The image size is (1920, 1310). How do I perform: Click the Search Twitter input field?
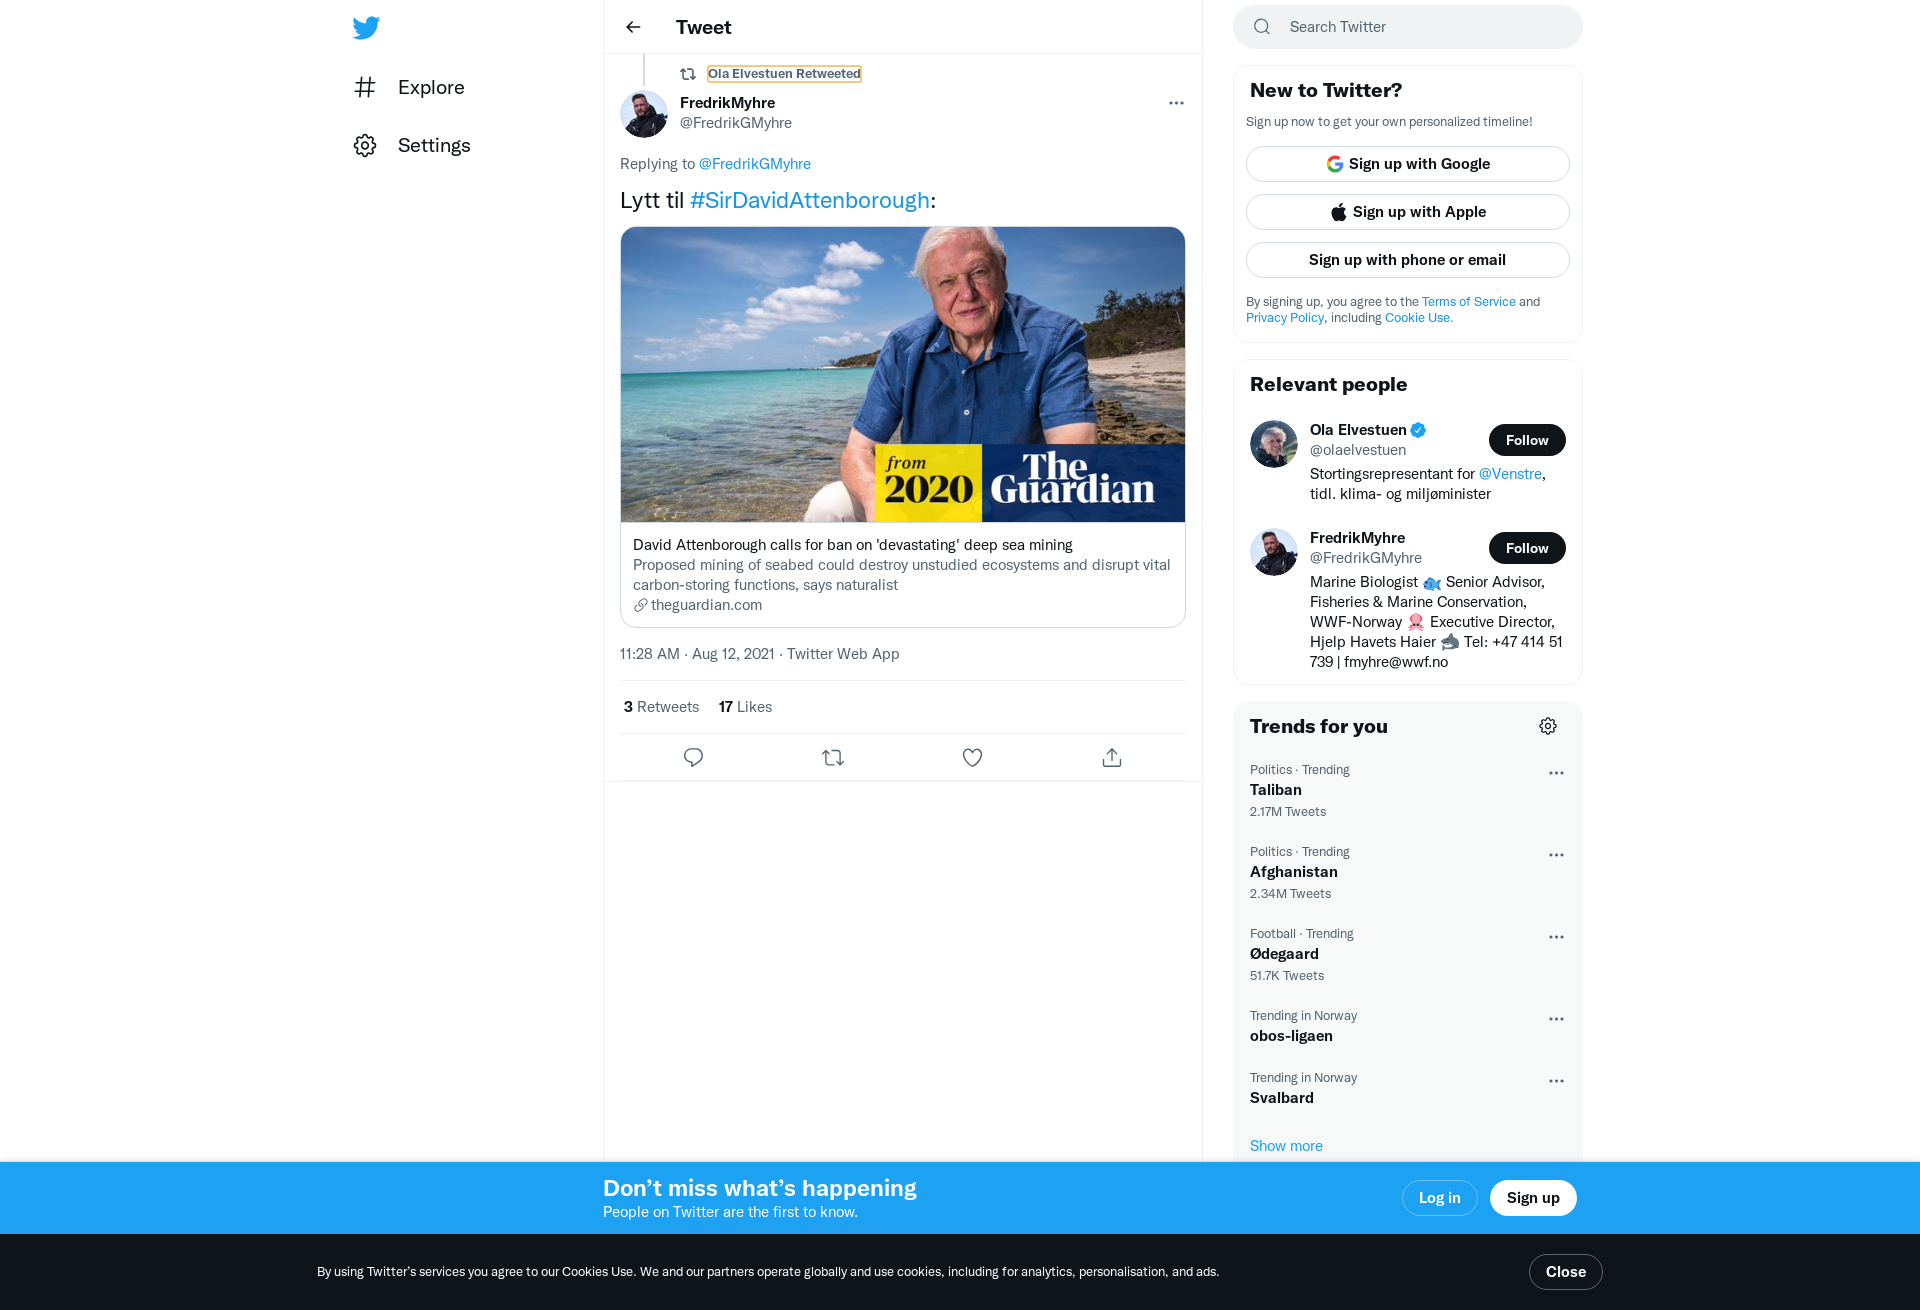click(x=1407, y=27)
